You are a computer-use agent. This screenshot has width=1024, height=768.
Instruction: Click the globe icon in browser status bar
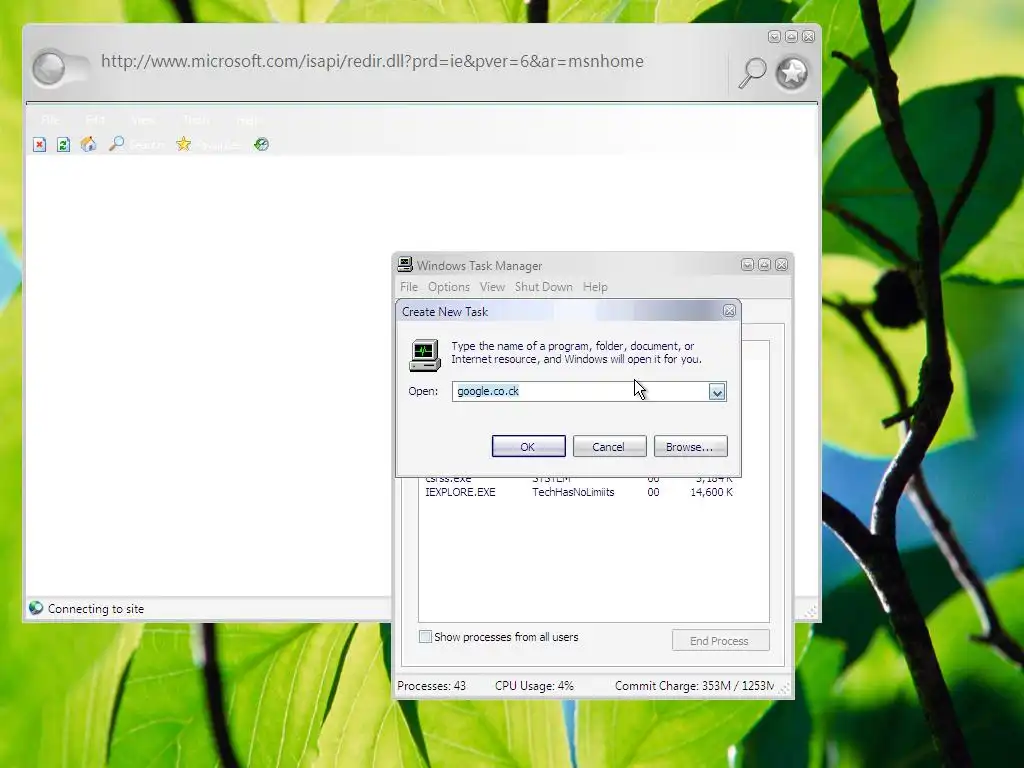click(x=36, y=608)
